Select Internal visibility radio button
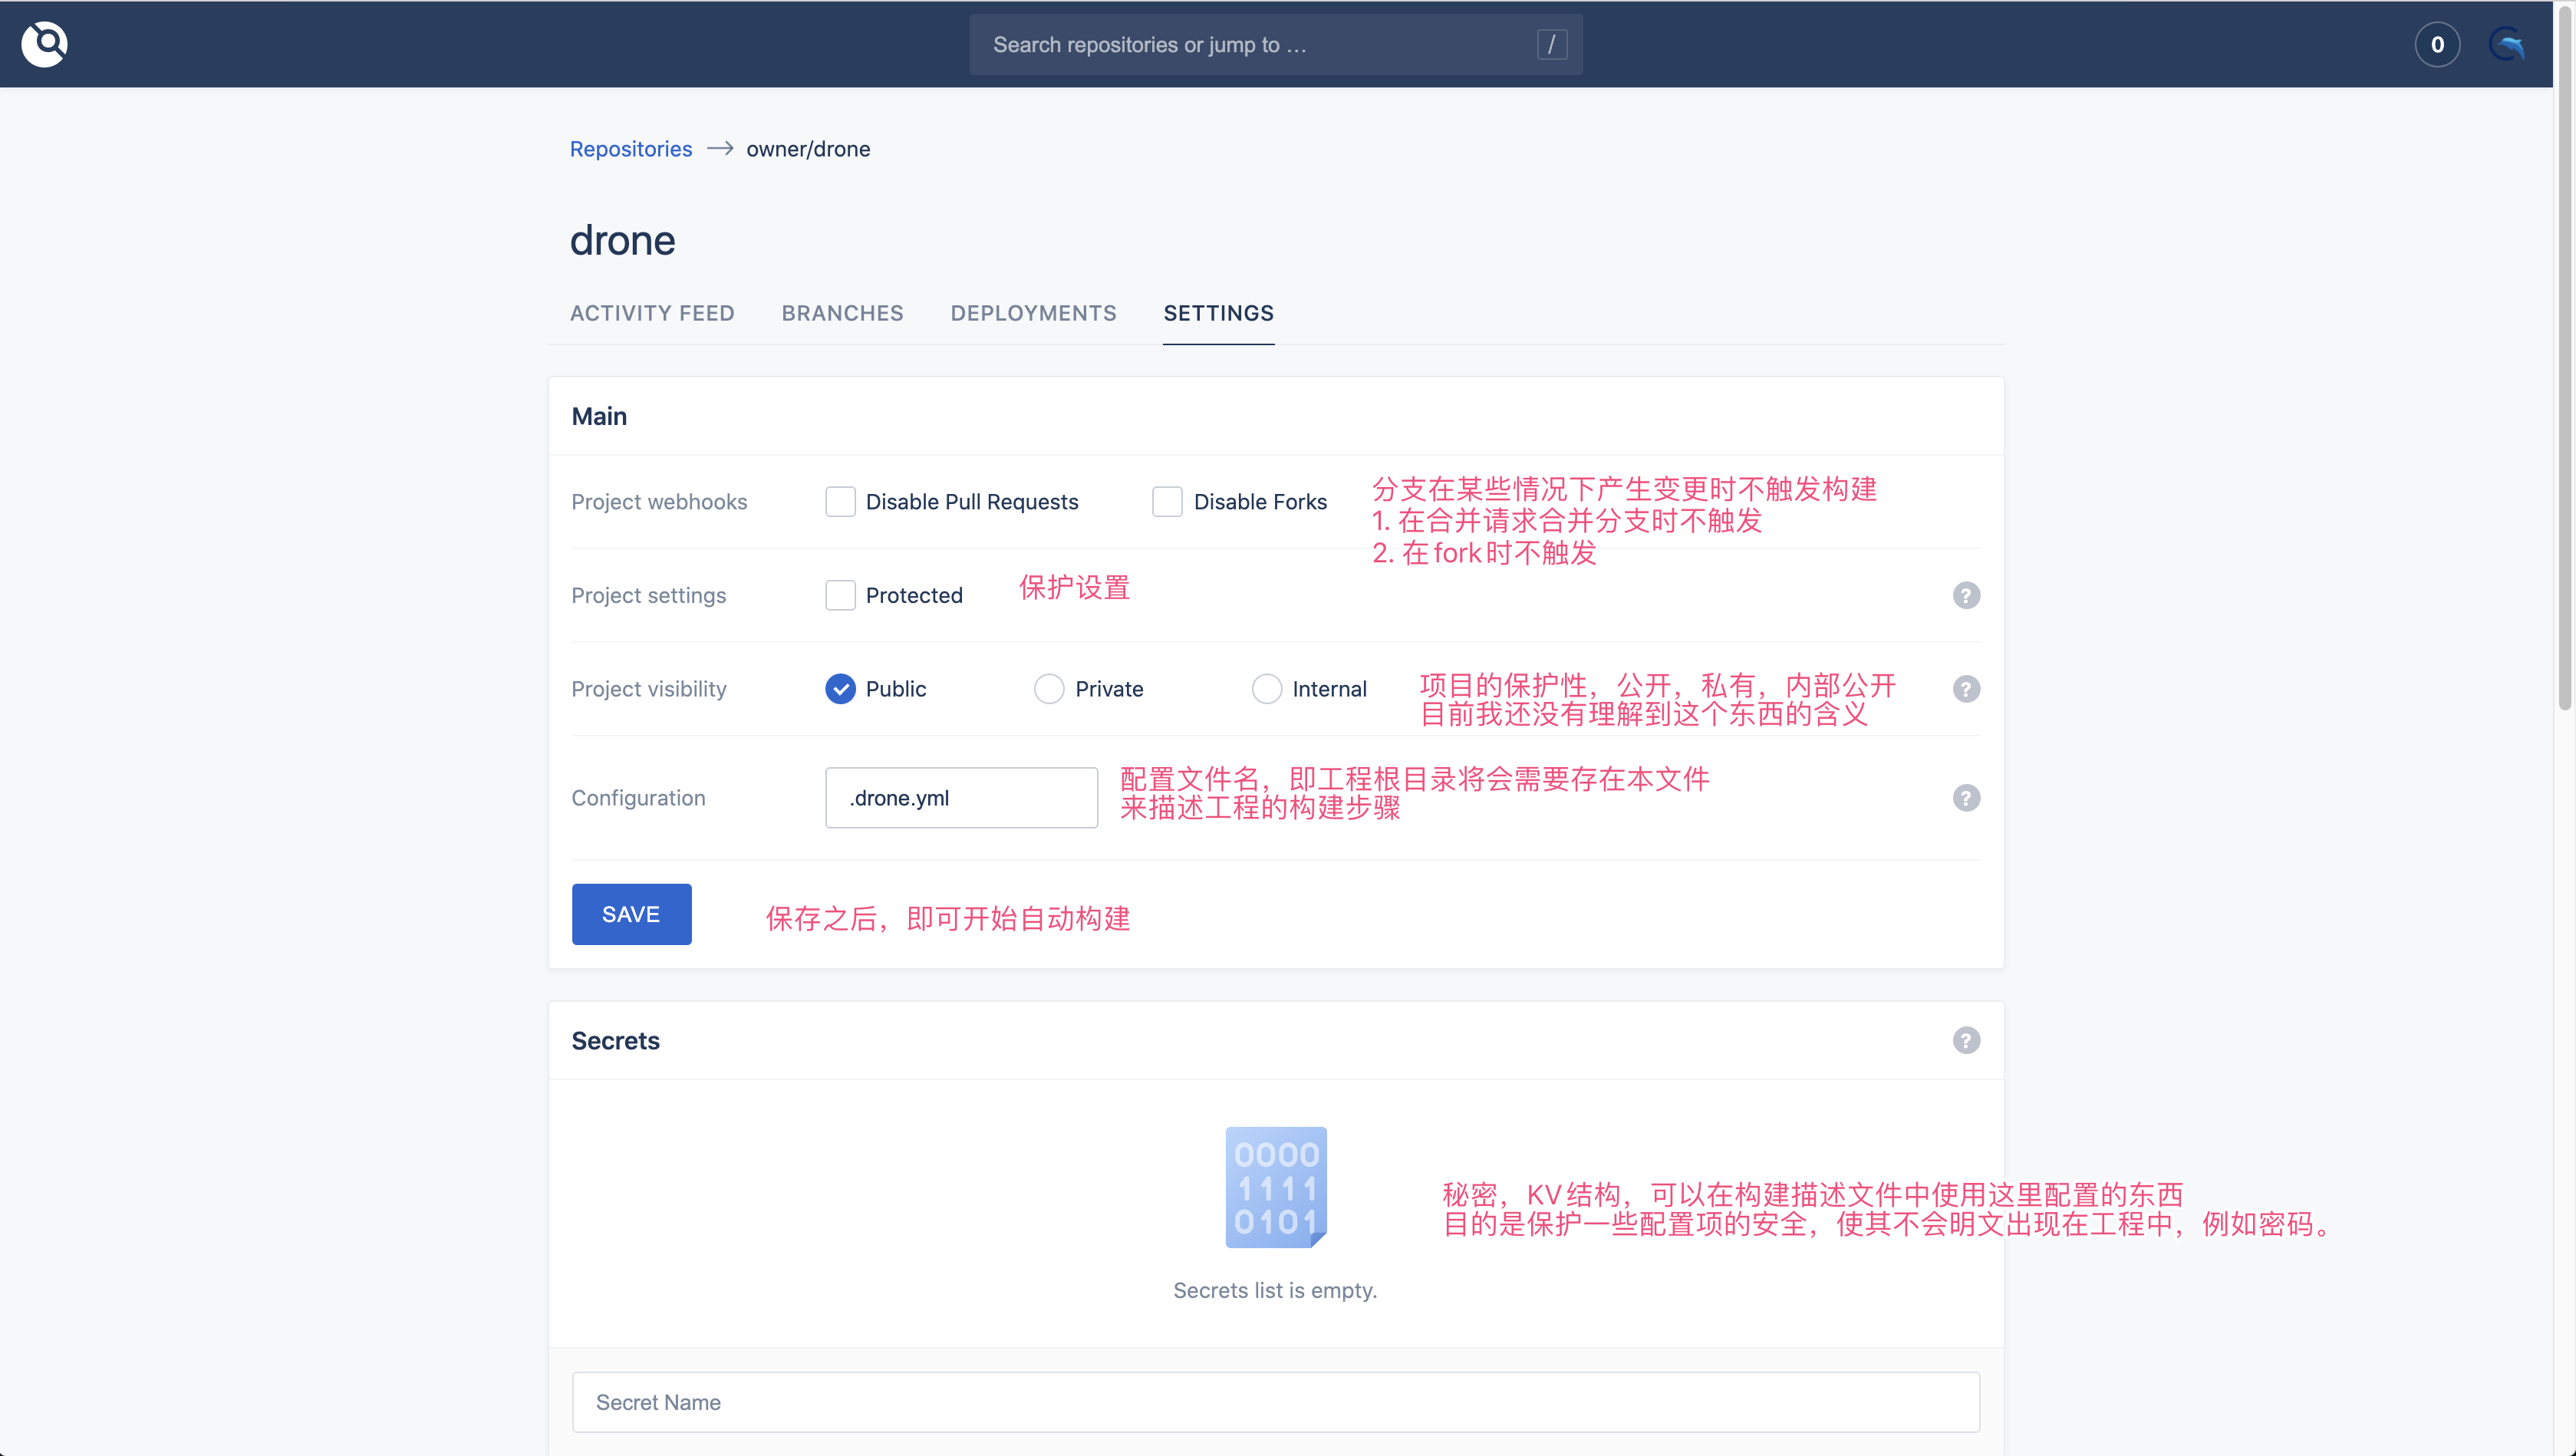Image resolution: width=2576 pixels, height=1456 pixels. coord(1267,689)
